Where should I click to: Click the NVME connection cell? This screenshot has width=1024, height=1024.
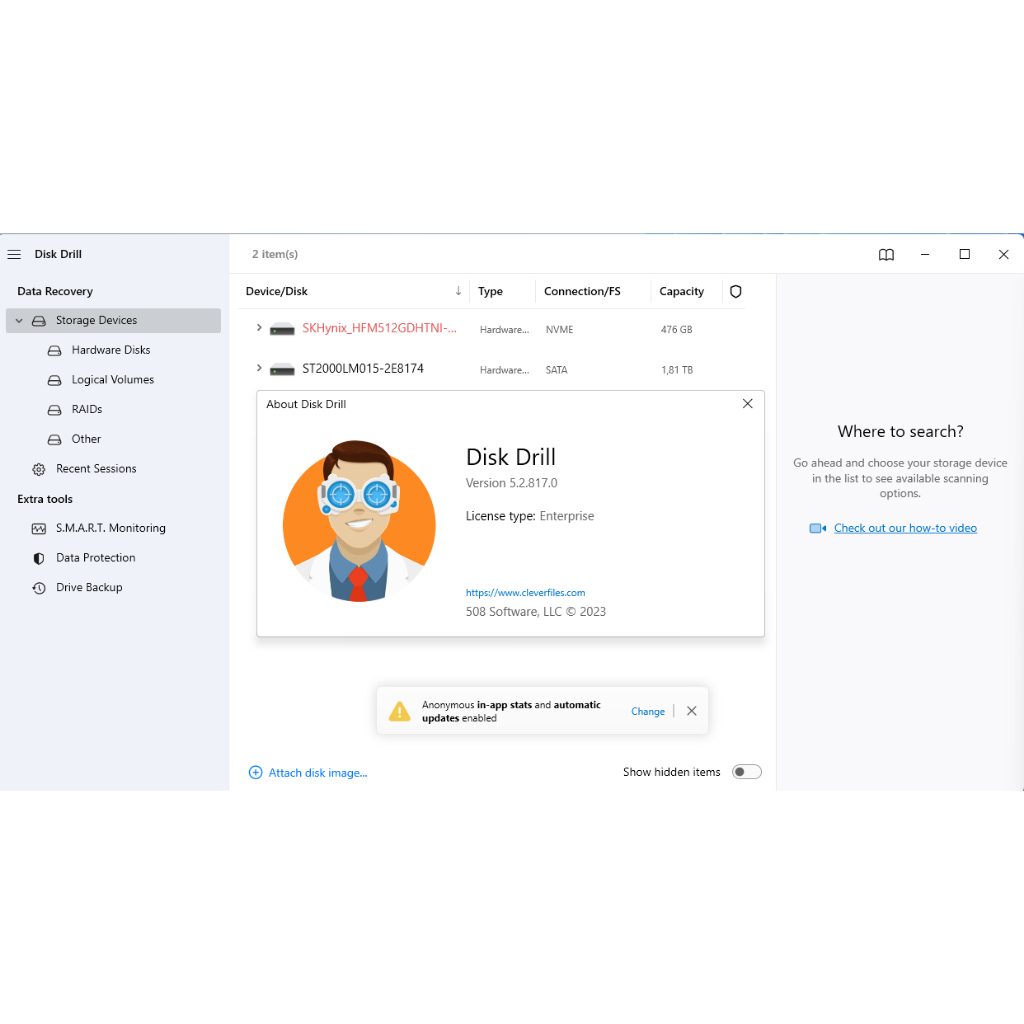coord(560,330)
